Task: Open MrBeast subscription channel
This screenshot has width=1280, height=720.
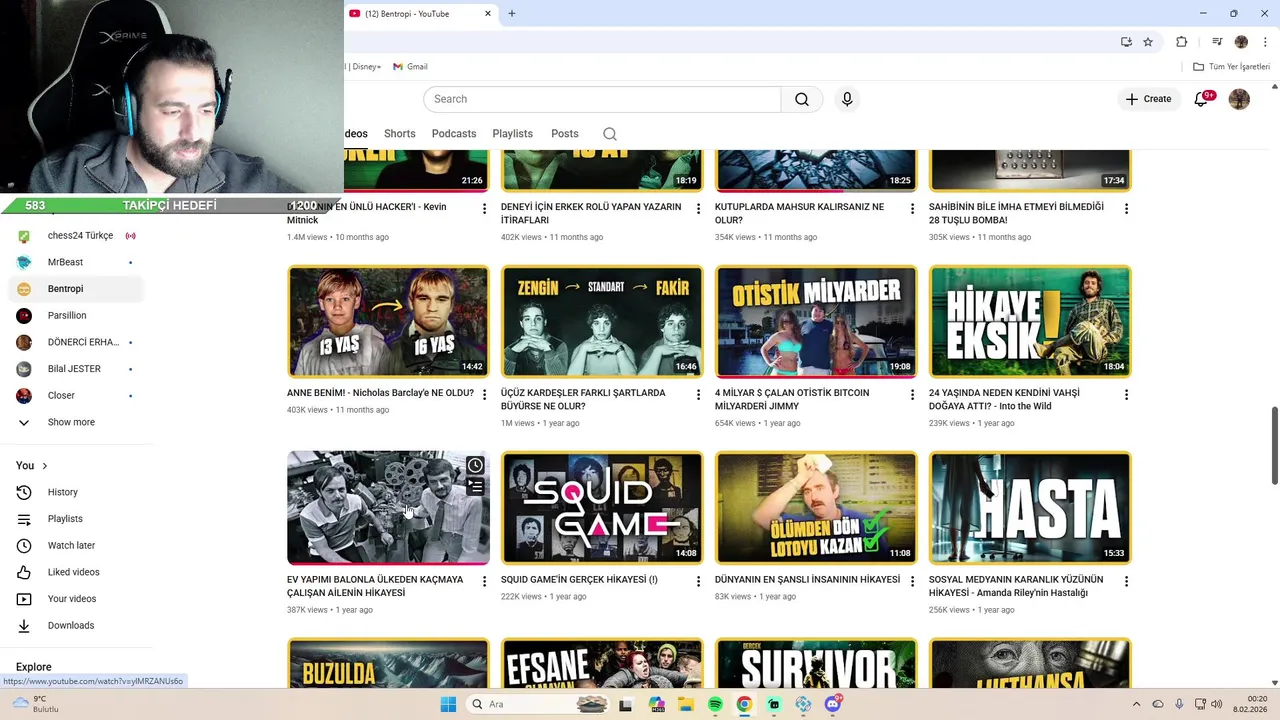Action: (x=75, y=262)
